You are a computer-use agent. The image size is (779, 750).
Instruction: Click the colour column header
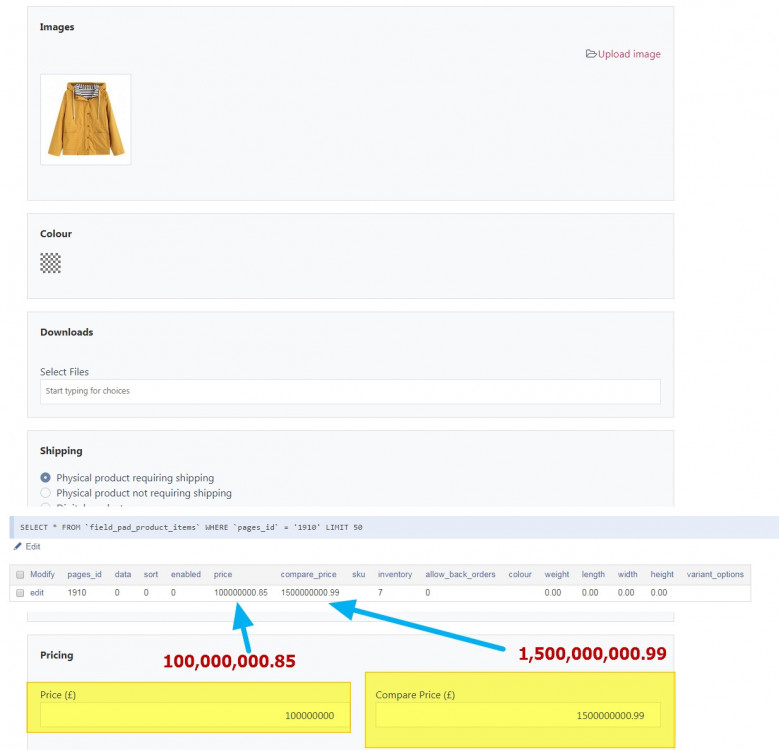[520, 574]
